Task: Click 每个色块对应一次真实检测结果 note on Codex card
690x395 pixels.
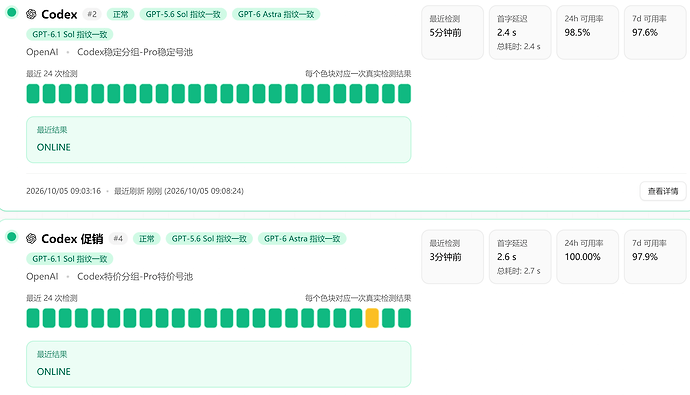Action: [358, 73]
